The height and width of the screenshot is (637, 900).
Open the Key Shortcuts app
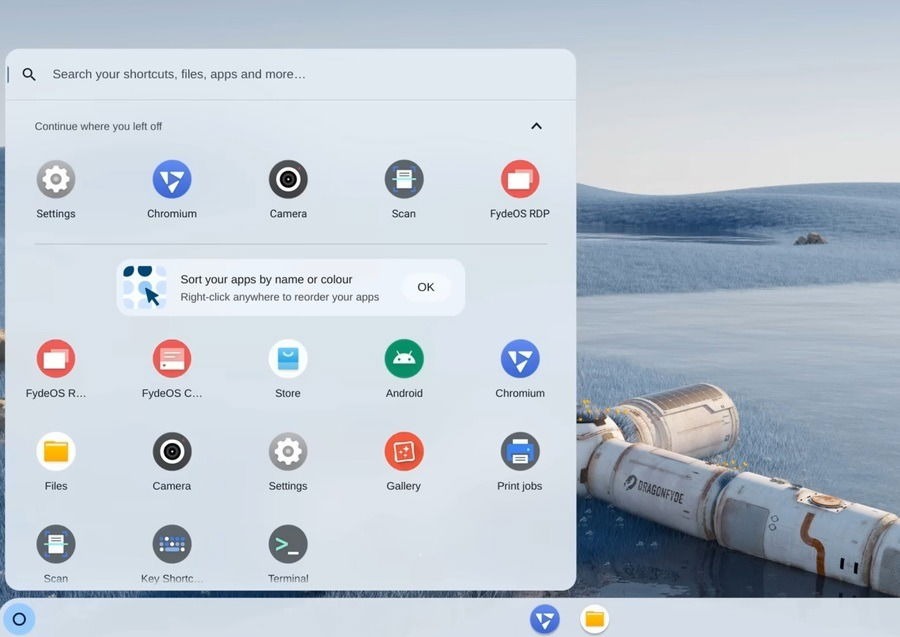172,545
